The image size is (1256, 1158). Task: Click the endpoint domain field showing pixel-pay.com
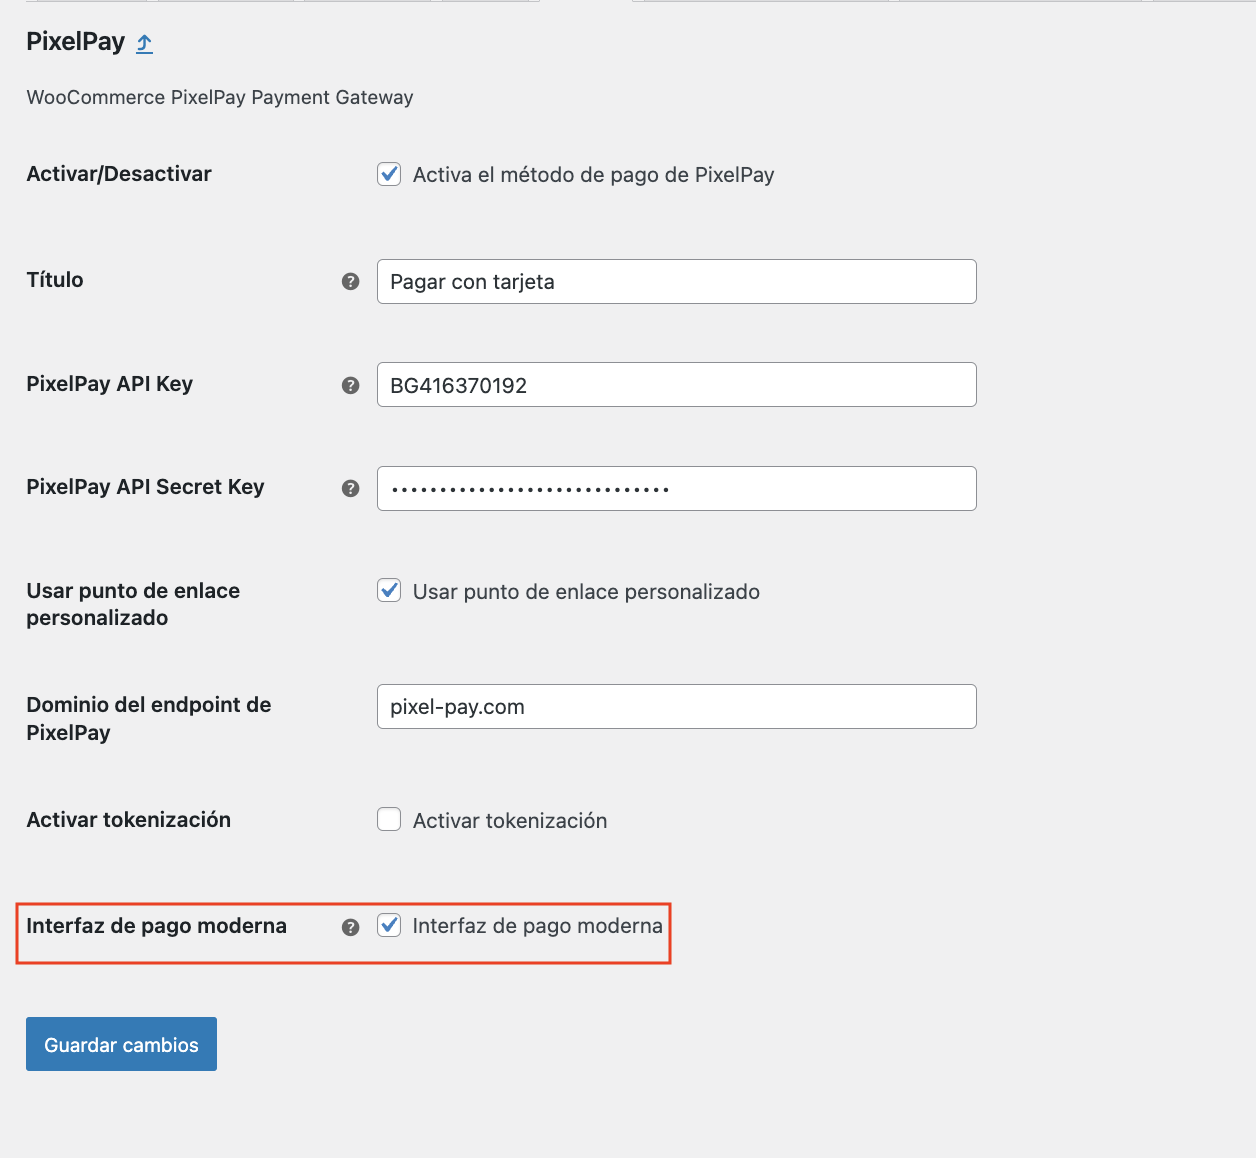click(676, 707)
